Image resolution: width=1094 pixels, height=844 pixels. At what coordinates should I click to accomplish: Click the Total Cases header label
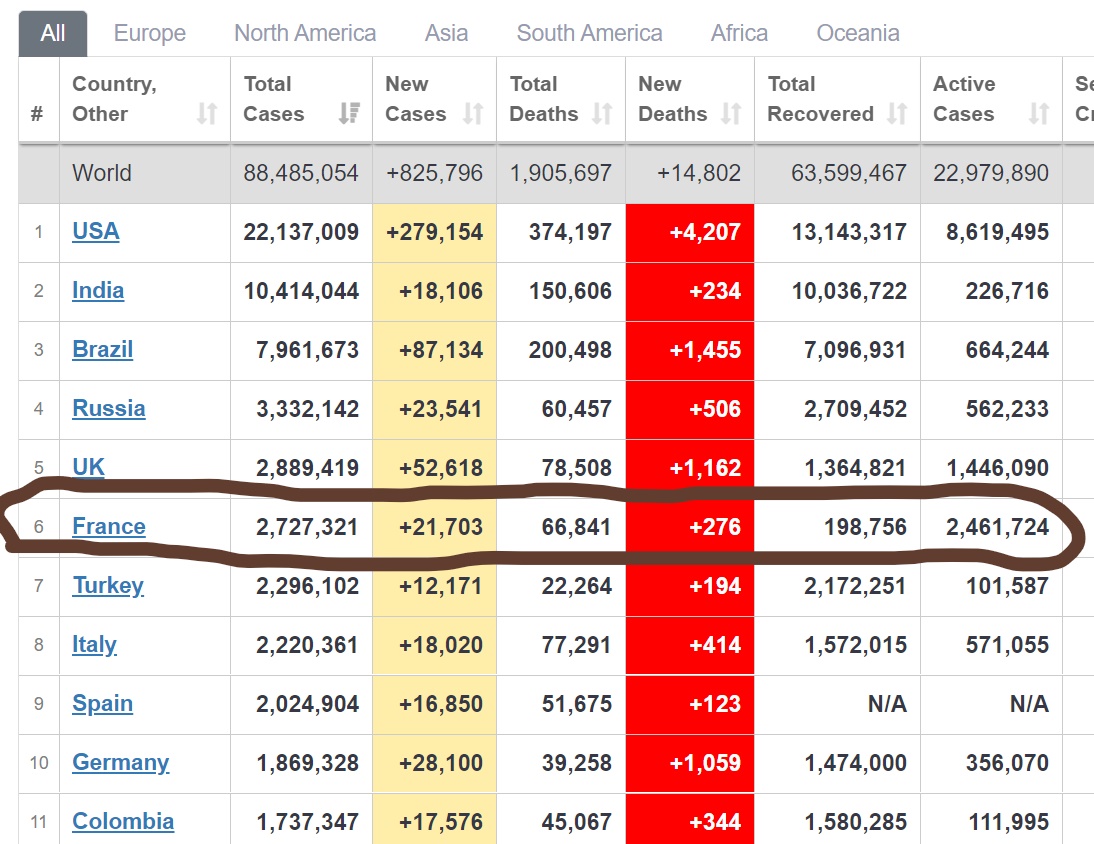pyautogui.click(x=274, y=99)
